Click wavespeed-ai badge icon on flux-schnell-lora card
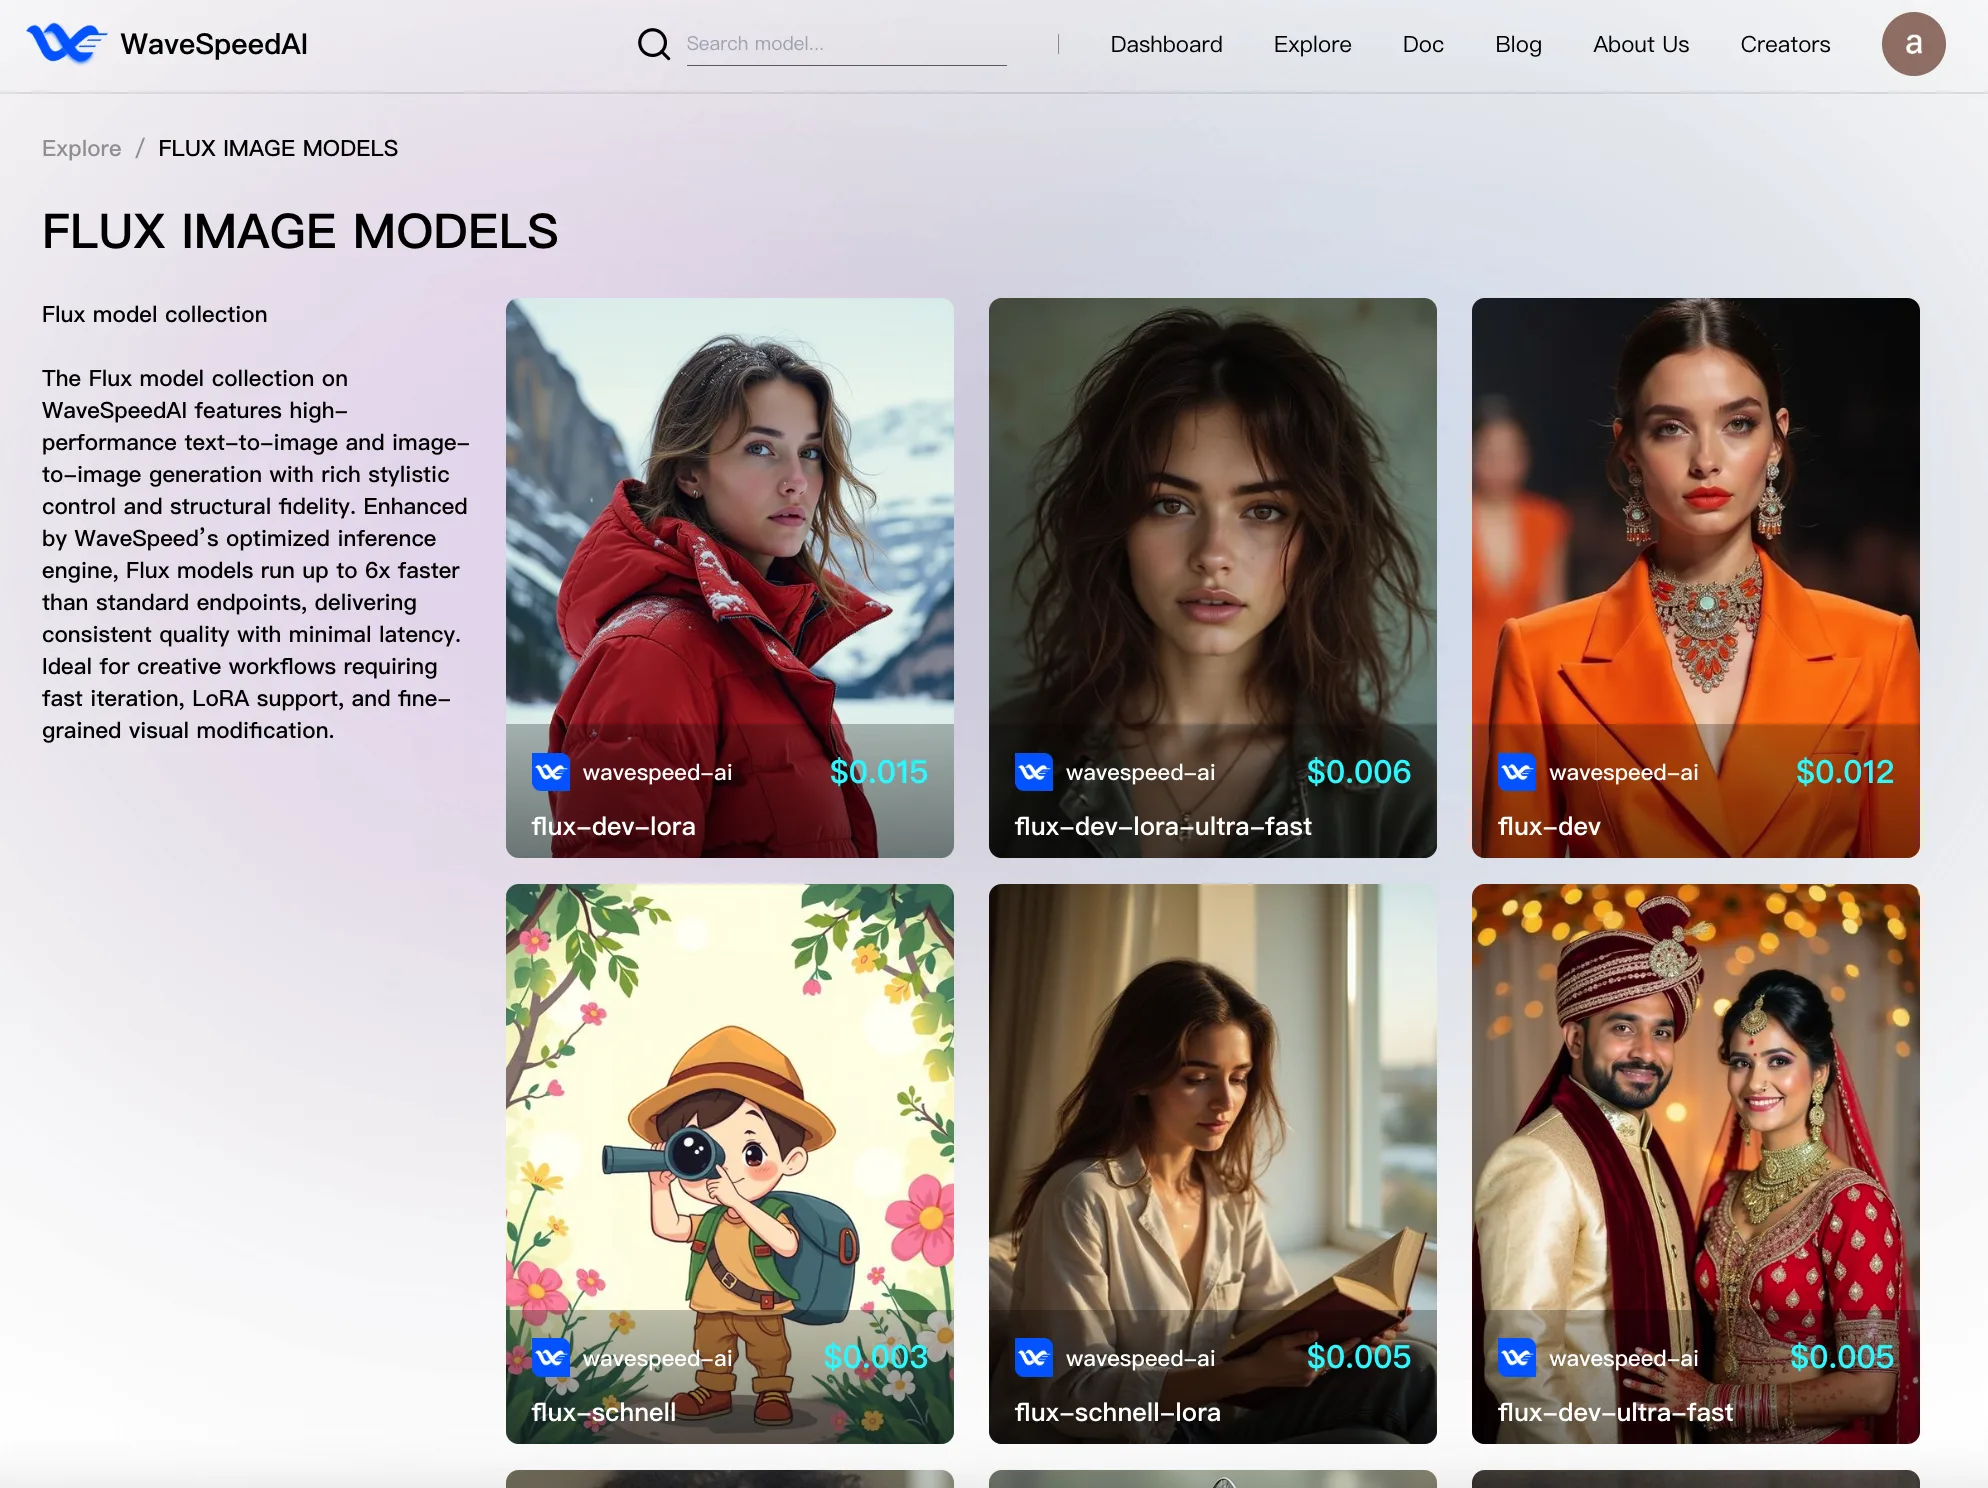The width and height of the screenshot is (1988, 1488). click(x=1033, y=1358)
